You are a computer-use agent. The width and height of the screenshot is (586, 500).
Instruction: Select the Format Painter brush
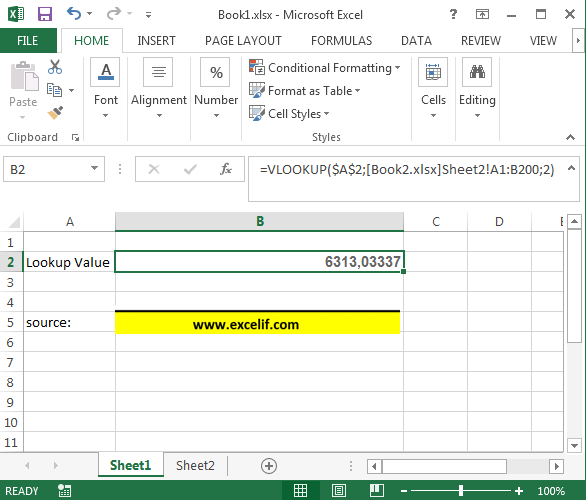tap(55, 112)
